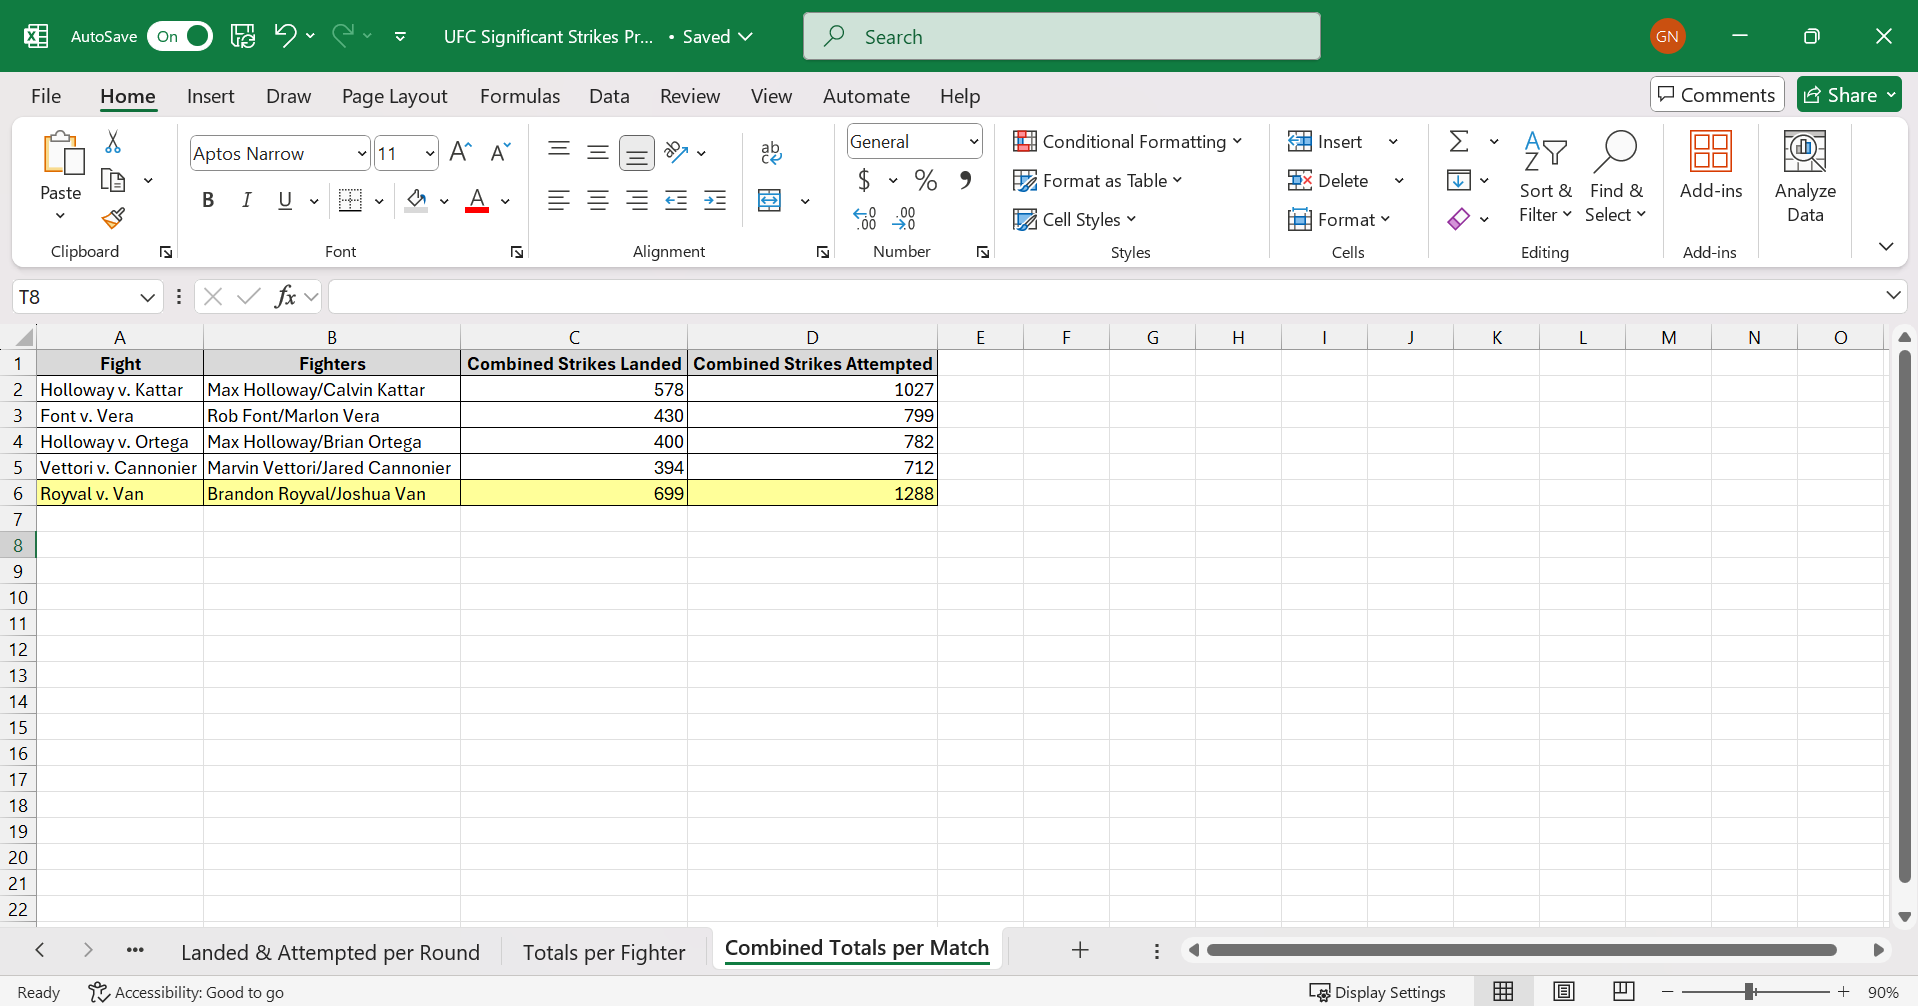This screenshot has width=1918, height=1006.
Task: Open the Formulas ribbon tab
Action: click(x=520, y=96)
